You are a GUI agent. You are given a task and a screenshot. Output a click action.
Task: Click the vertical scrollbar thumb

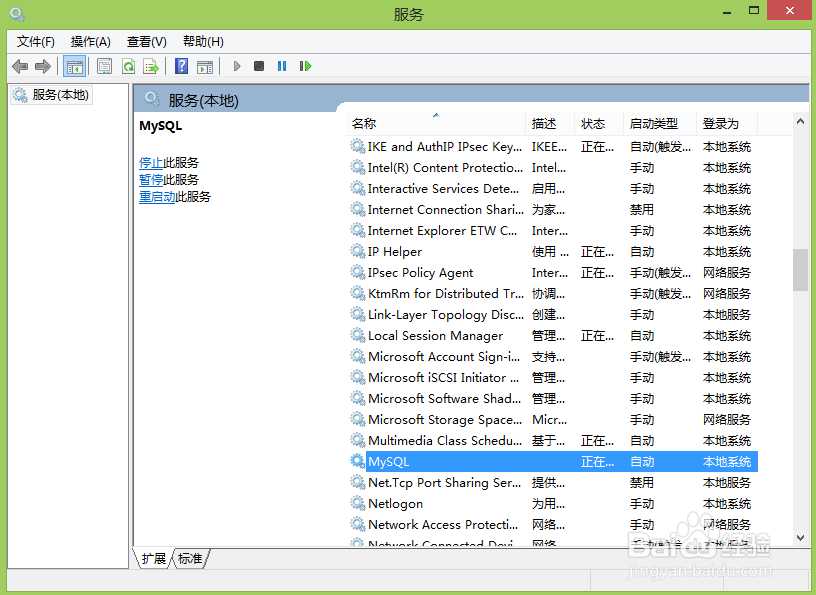[800, 270]
